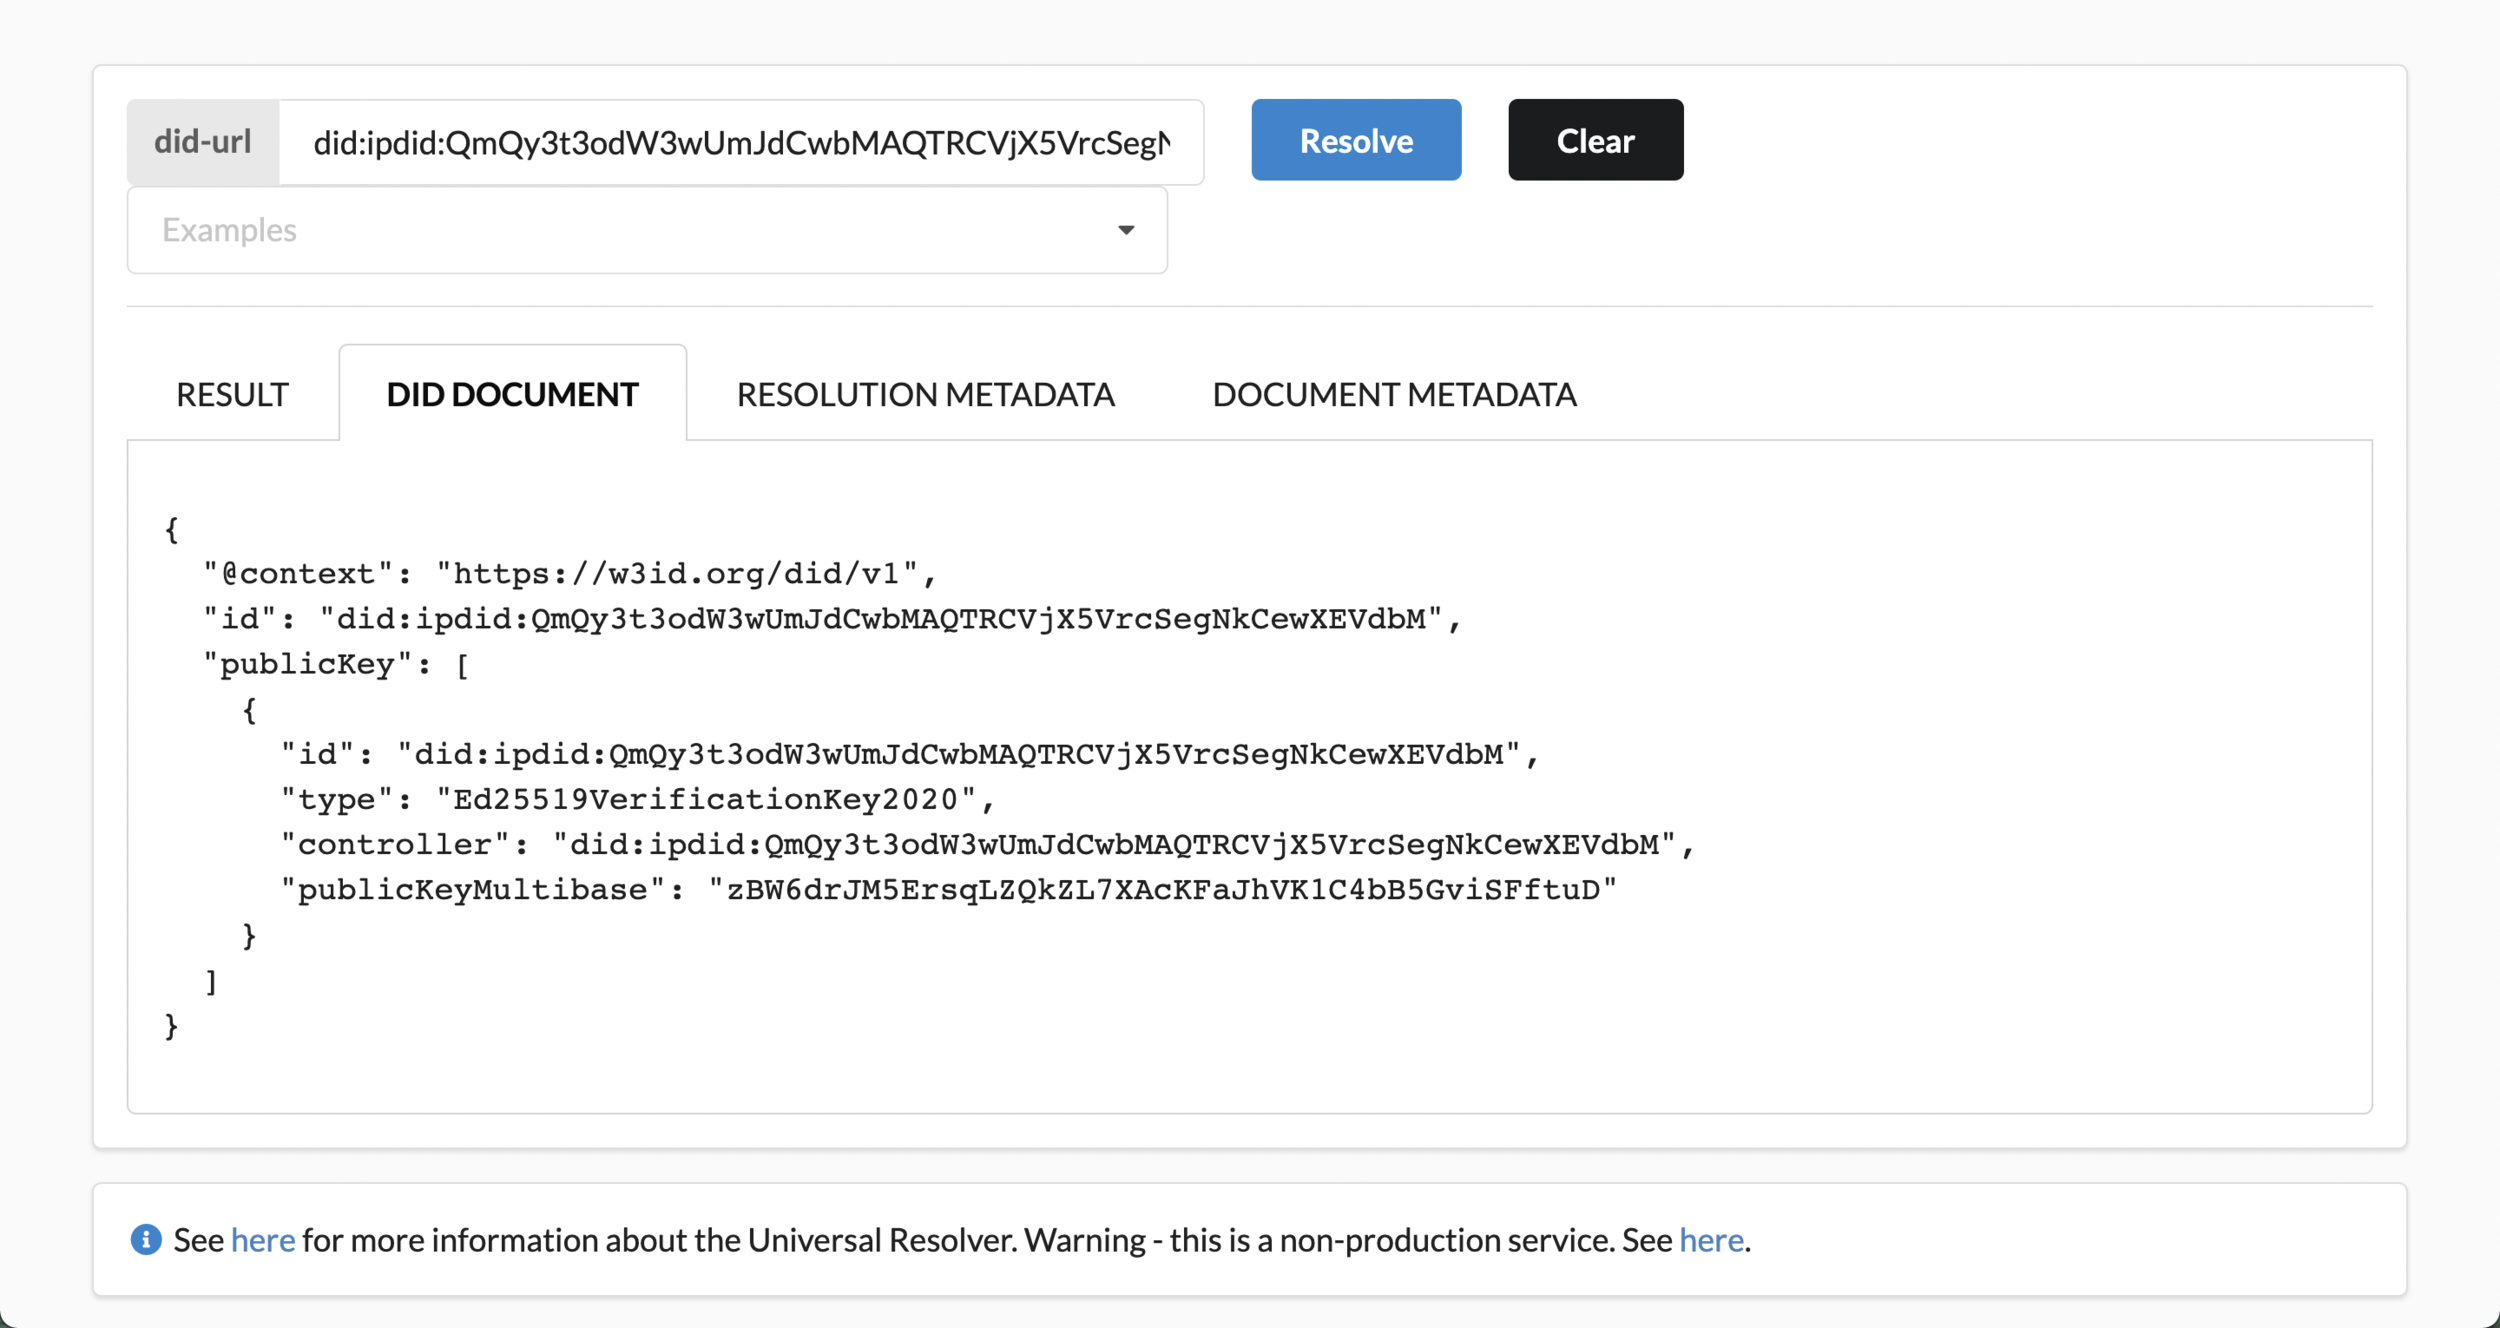Click the Examples dropdown arrow
2500x1328 pixels.
tap(1126, 230)
